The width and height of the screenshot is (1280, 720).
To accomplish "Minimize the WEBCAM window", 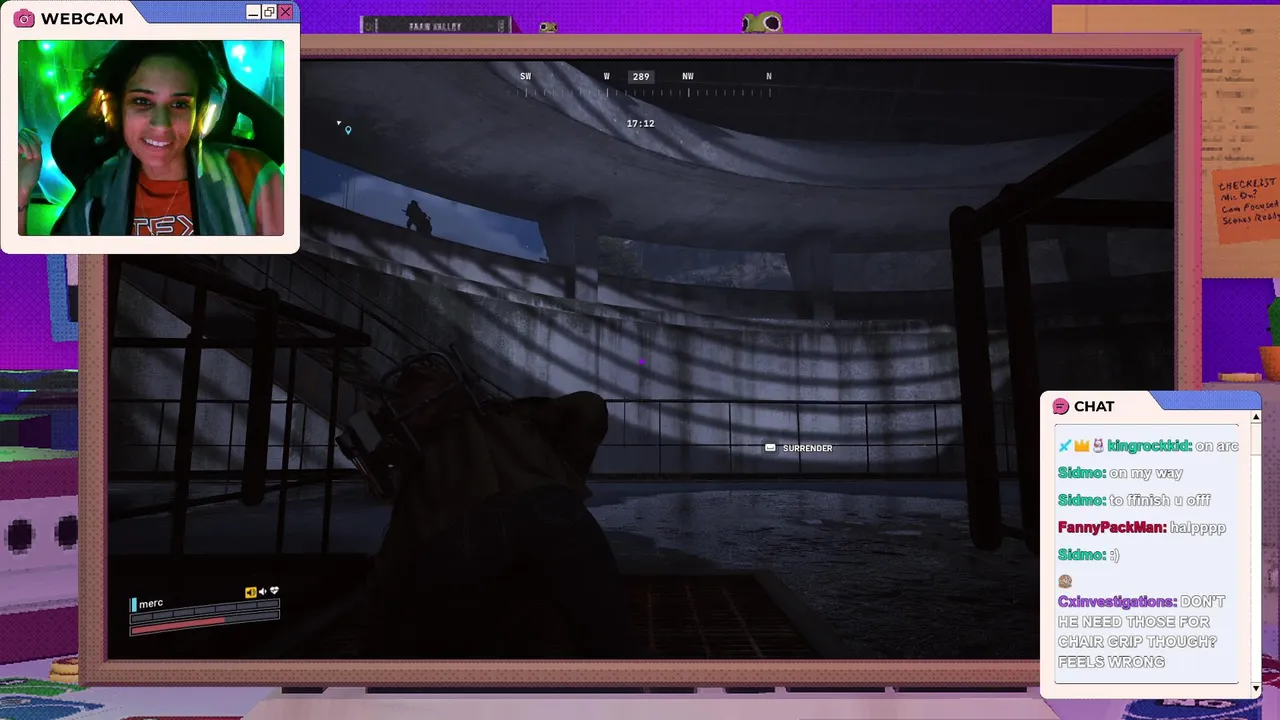I will (253, 12).
